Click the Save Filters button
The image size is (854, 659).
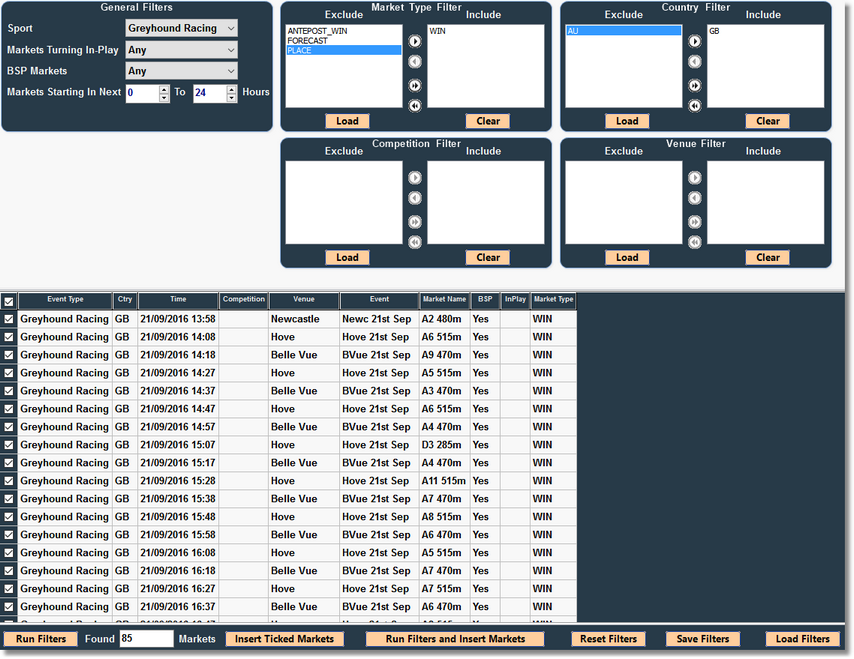pyautogui.click(x=701, y=639)
